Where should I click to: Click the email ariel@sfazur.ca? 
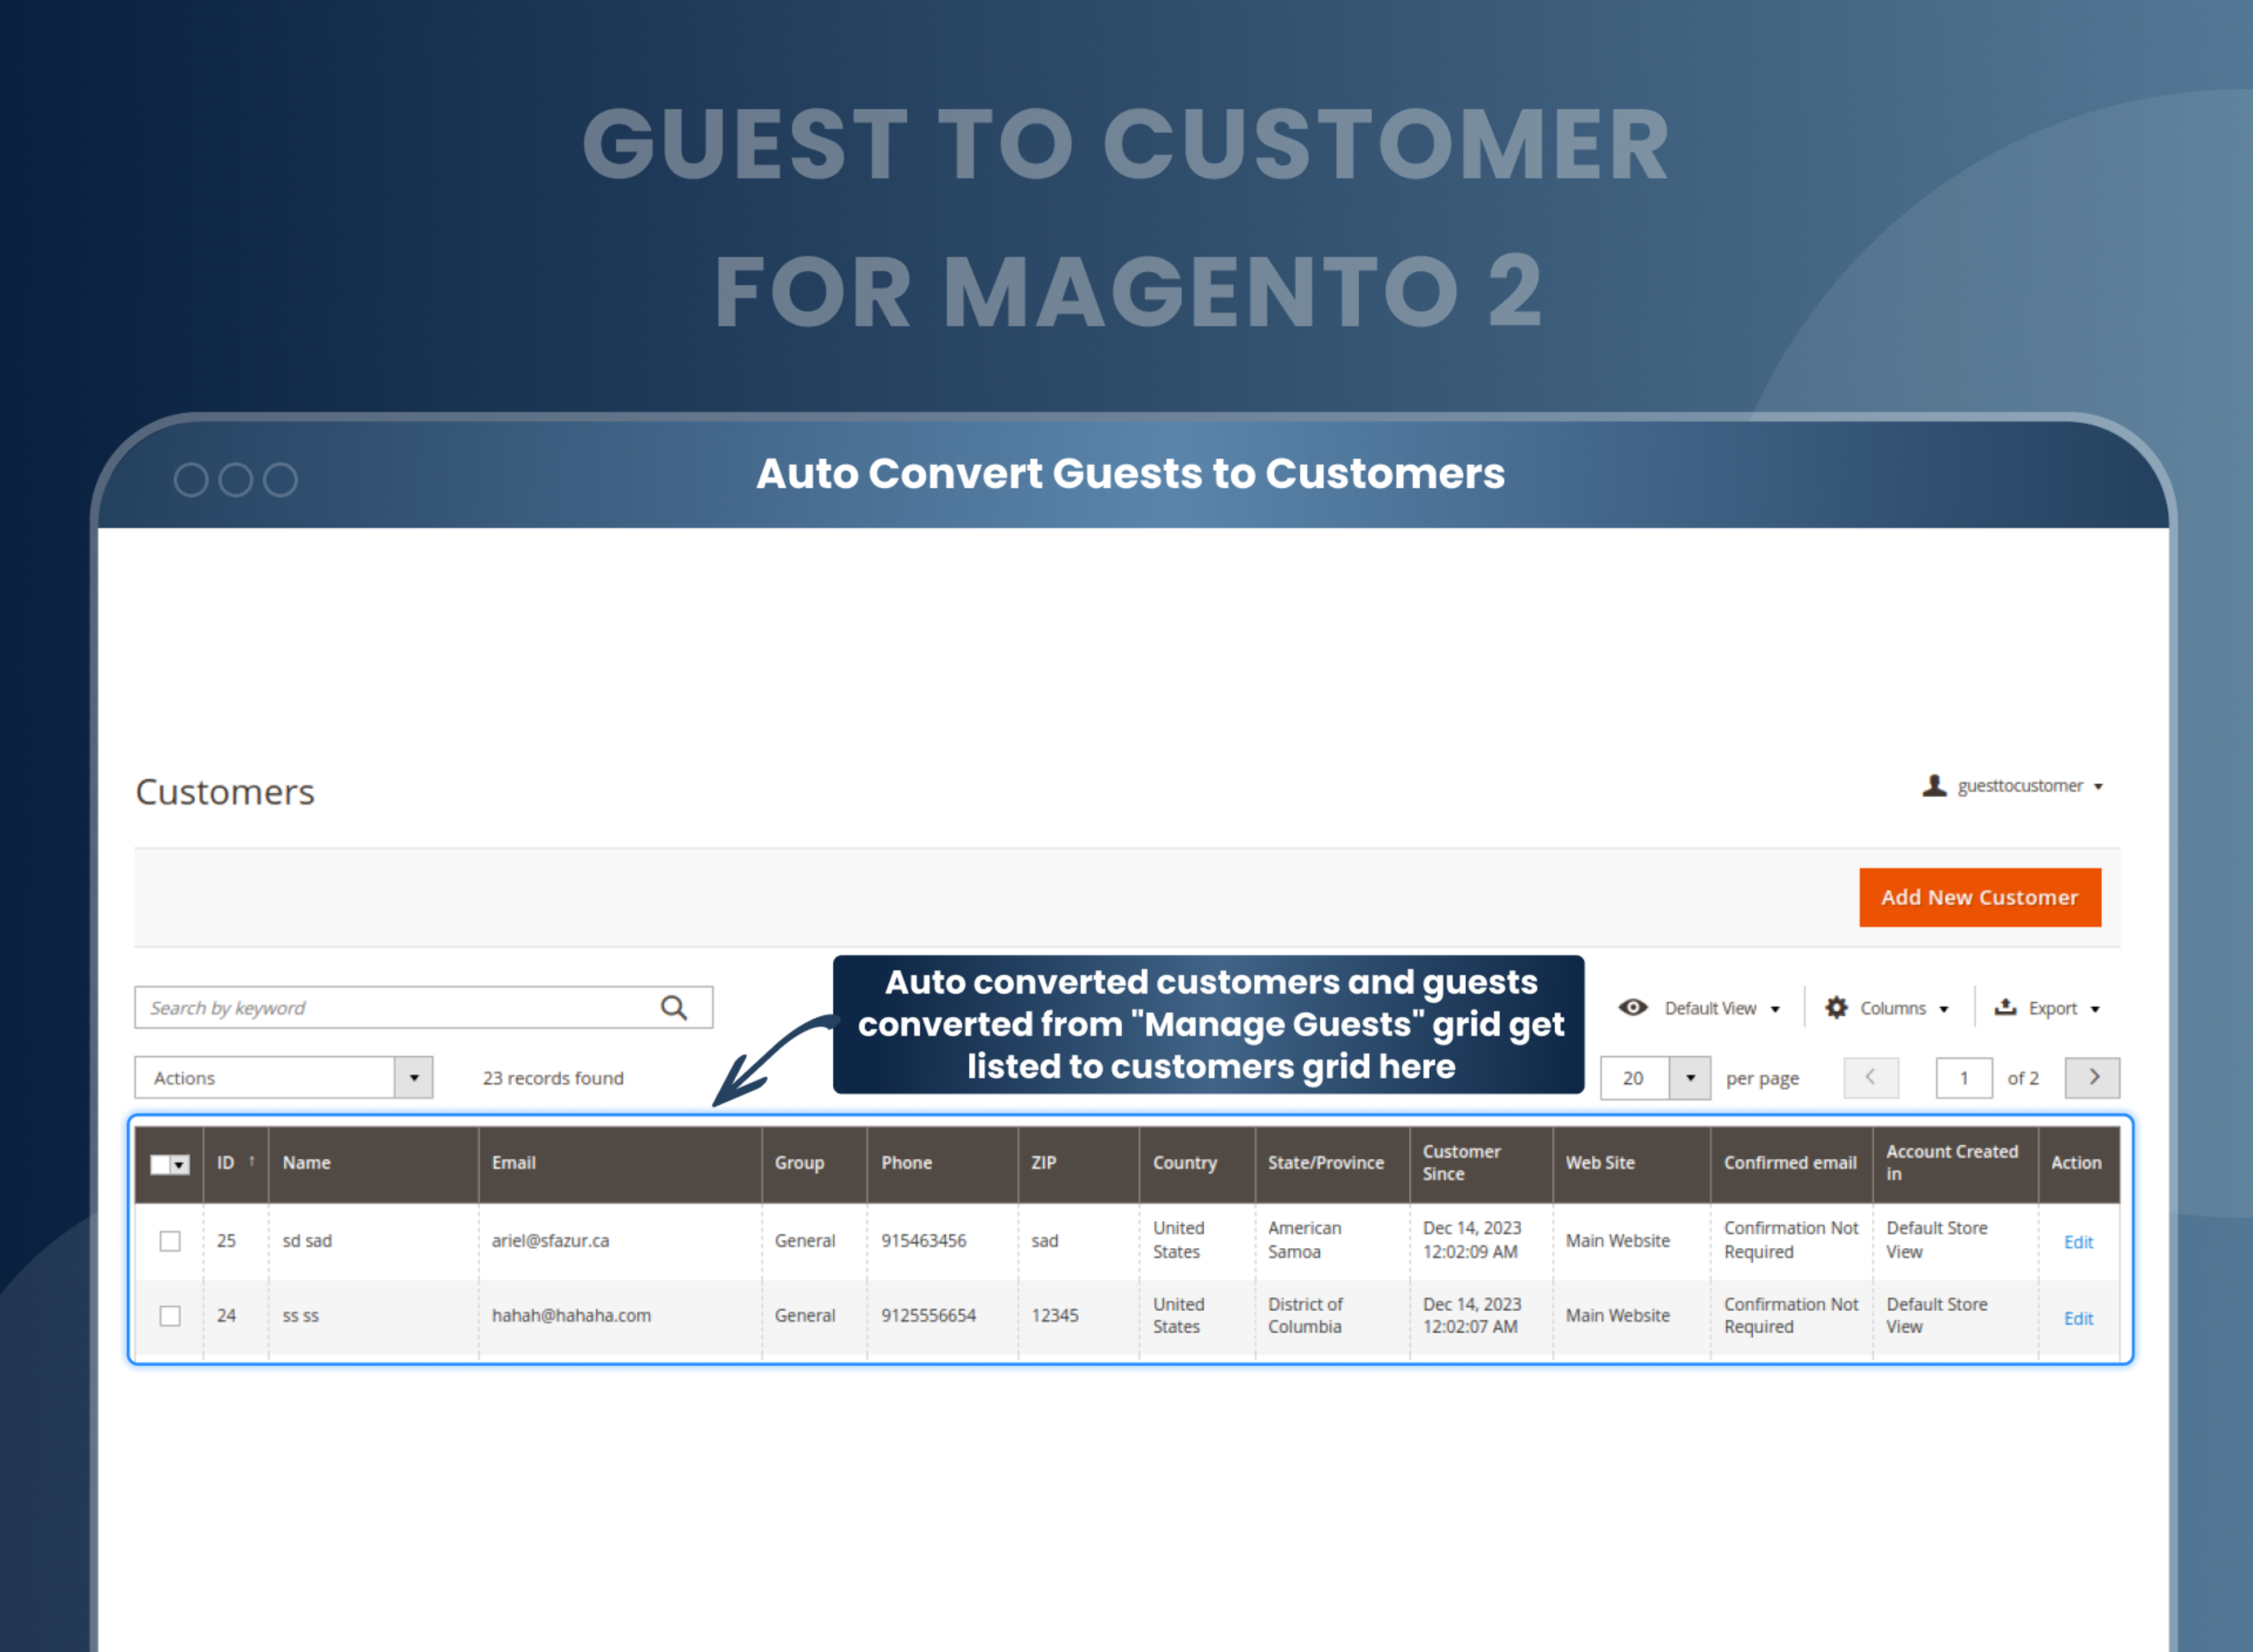[550, 1241]
